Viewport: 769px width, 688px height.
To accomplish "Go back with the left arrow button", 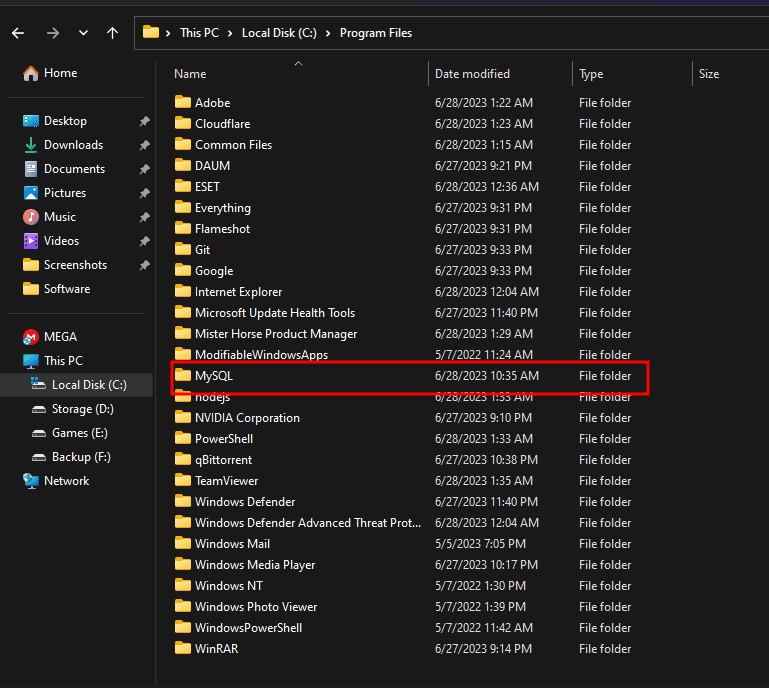I will coord(18,33).
